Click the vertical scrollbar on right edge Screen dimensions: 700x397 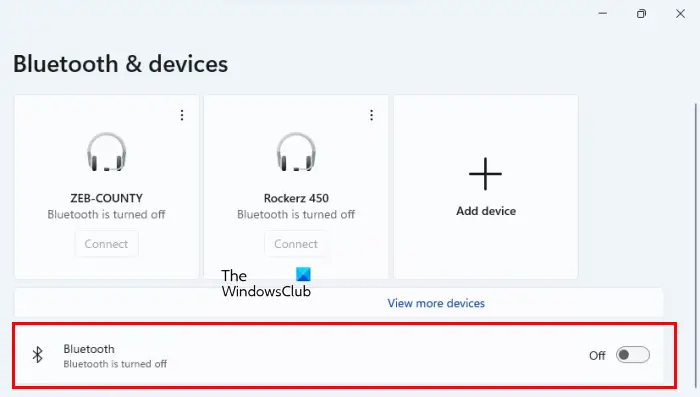[696, 239]
